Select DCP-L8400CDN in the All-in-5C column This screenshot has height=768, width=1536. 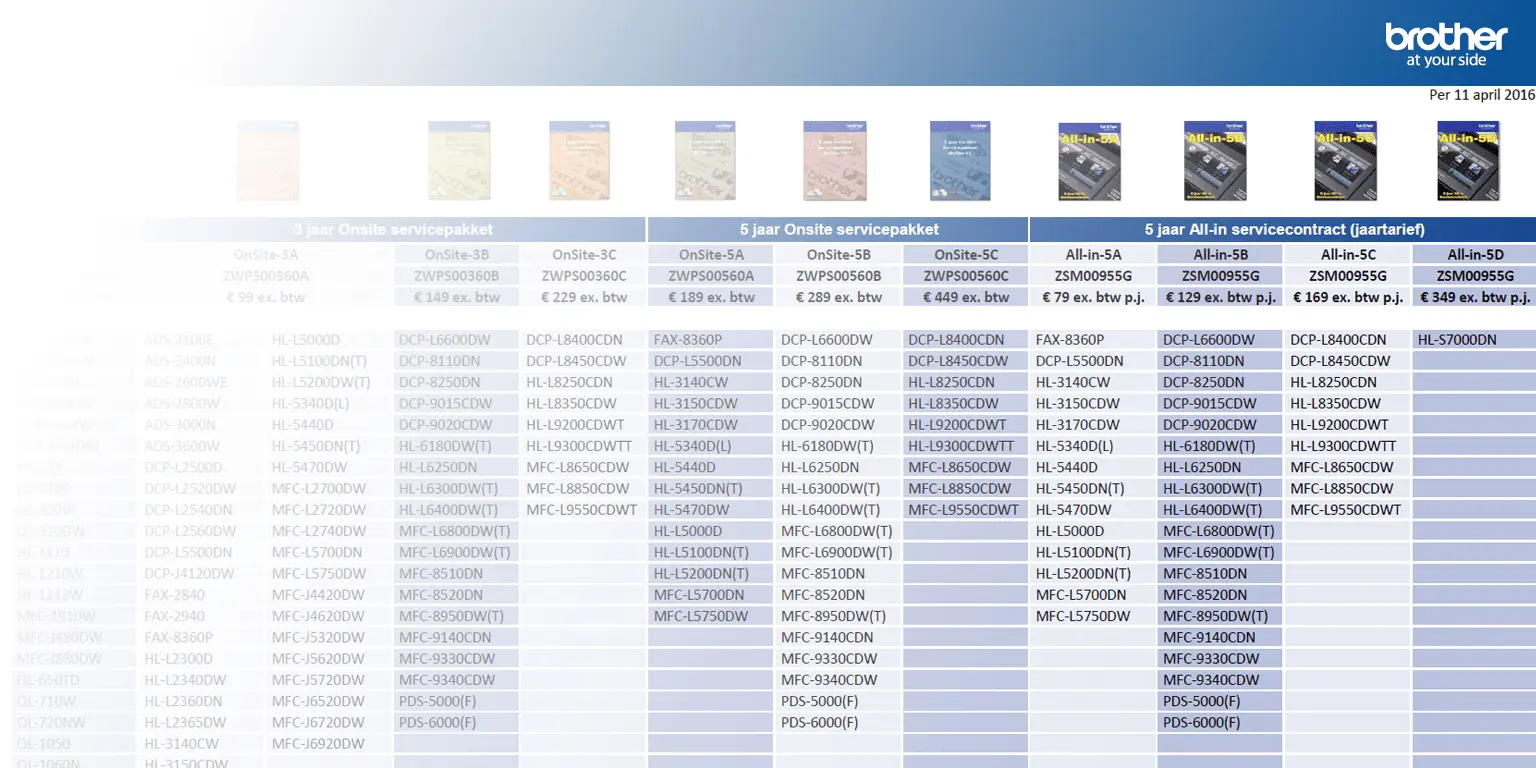coord(1338,340)
